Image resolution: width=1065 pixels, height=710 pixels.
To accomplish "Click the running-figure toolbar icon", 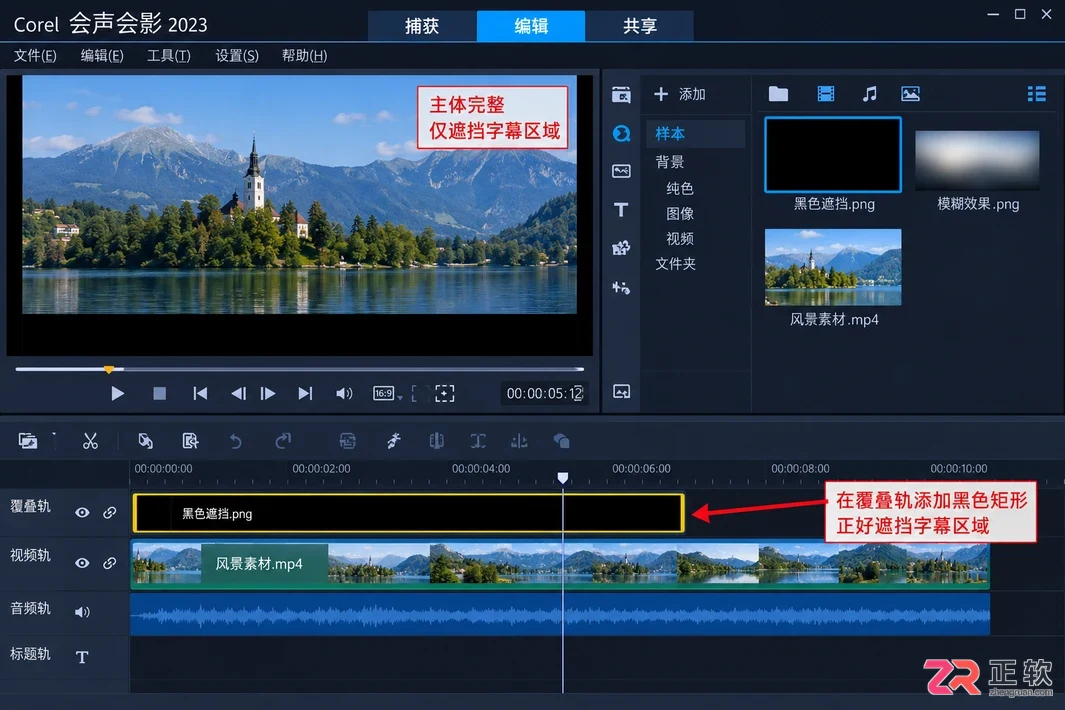I will pos(393,441).
